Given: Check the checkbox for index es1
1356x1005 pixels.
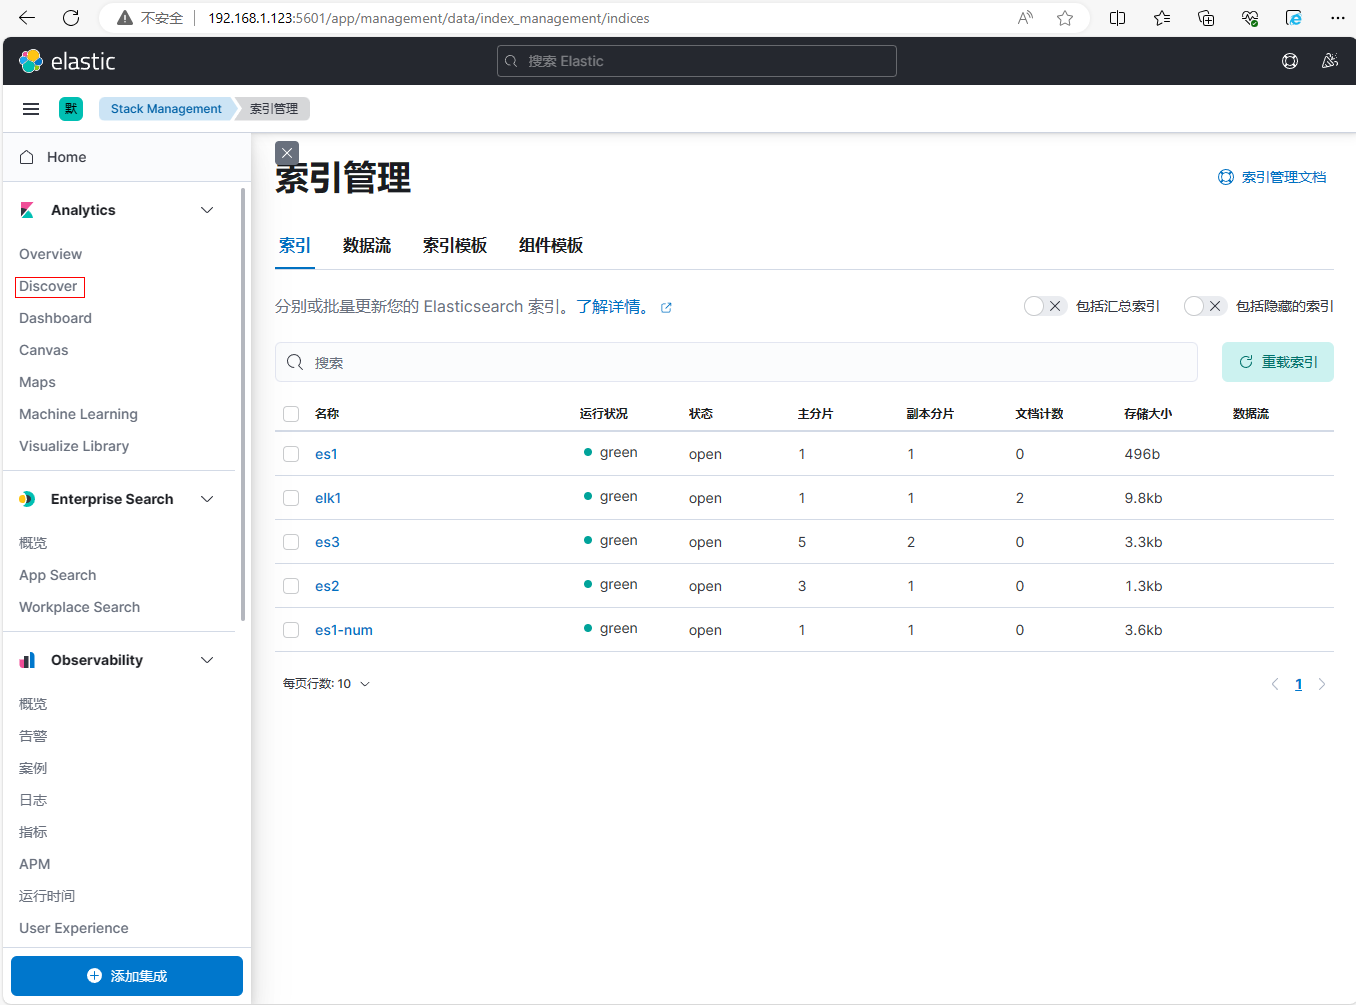Looking at the screenshot, I should (291, 454).
